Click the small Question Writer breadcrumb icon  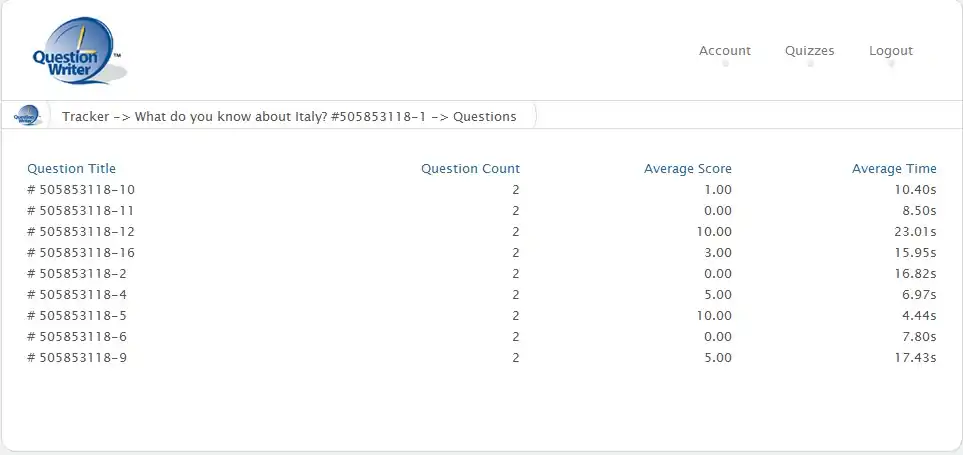[x=27, y=116]
